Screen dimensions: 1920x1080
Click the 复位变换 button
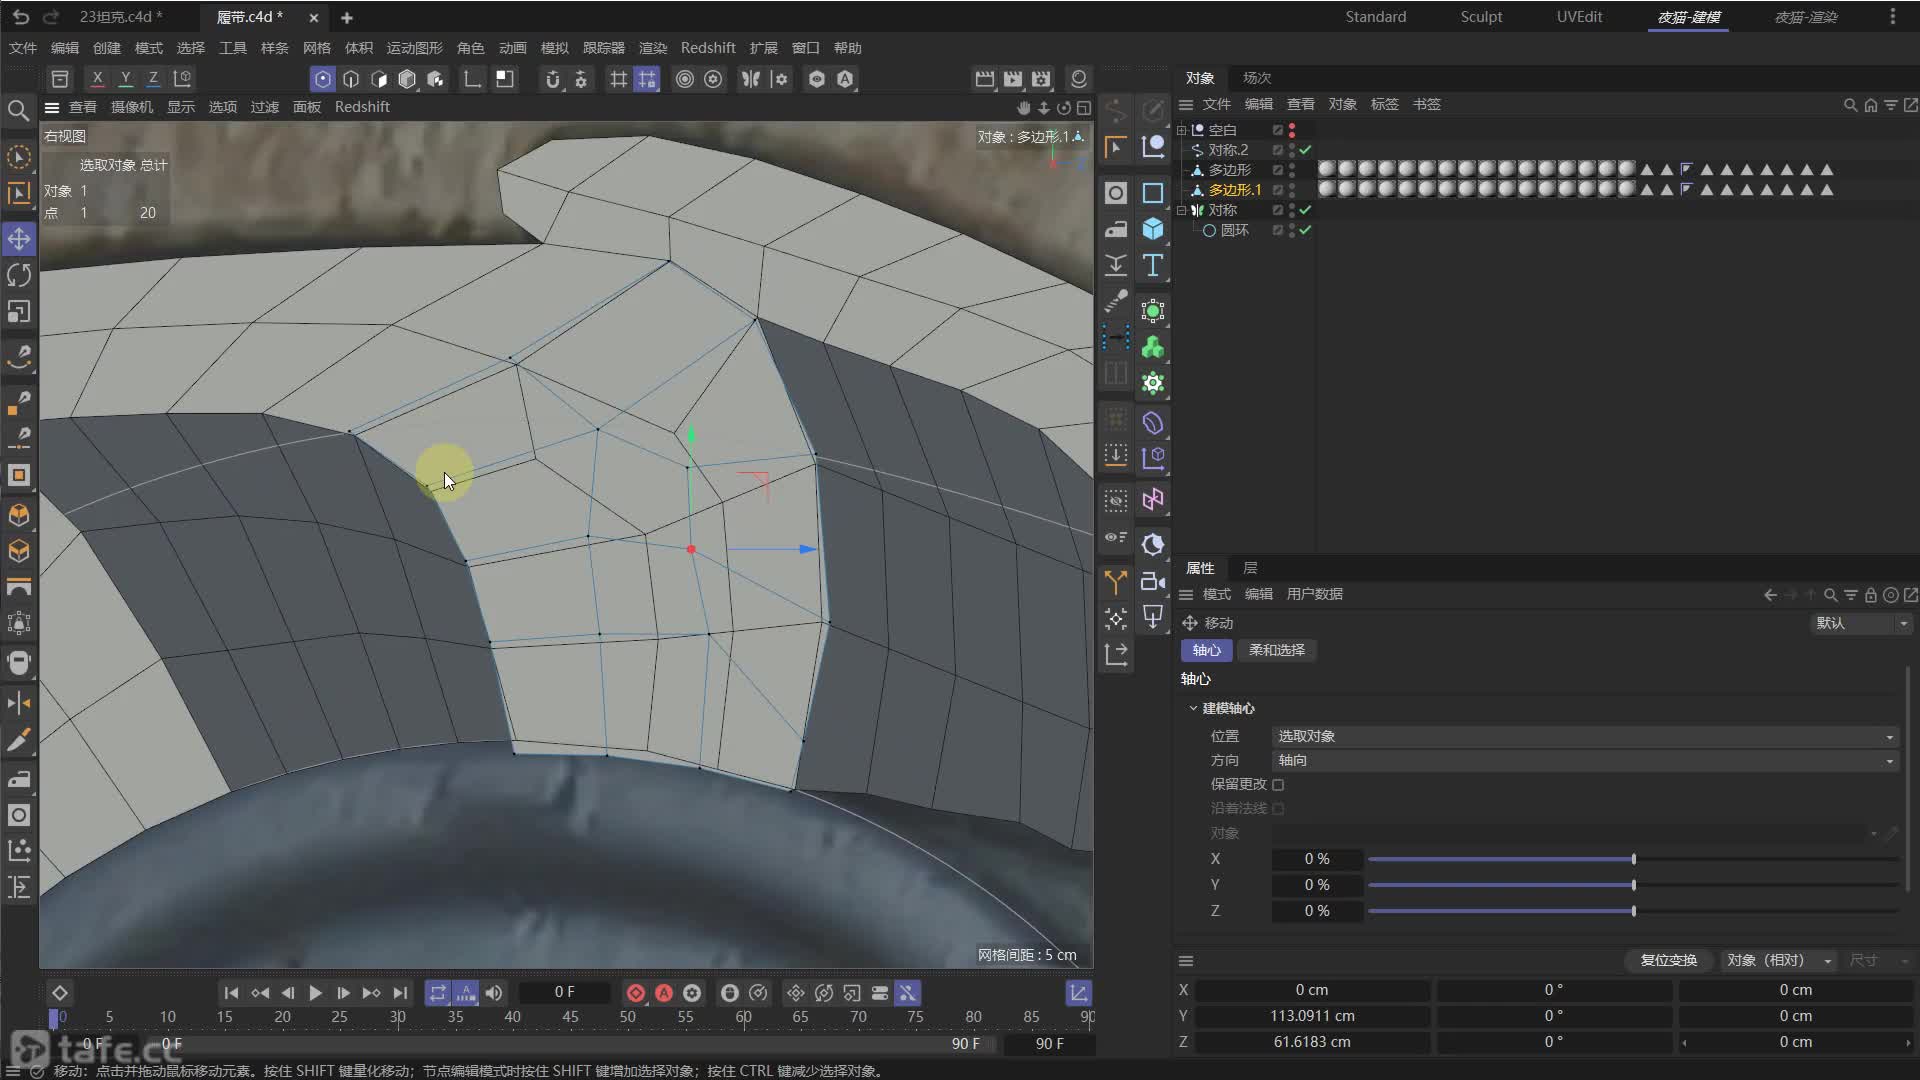click(x=1668, y=960)
